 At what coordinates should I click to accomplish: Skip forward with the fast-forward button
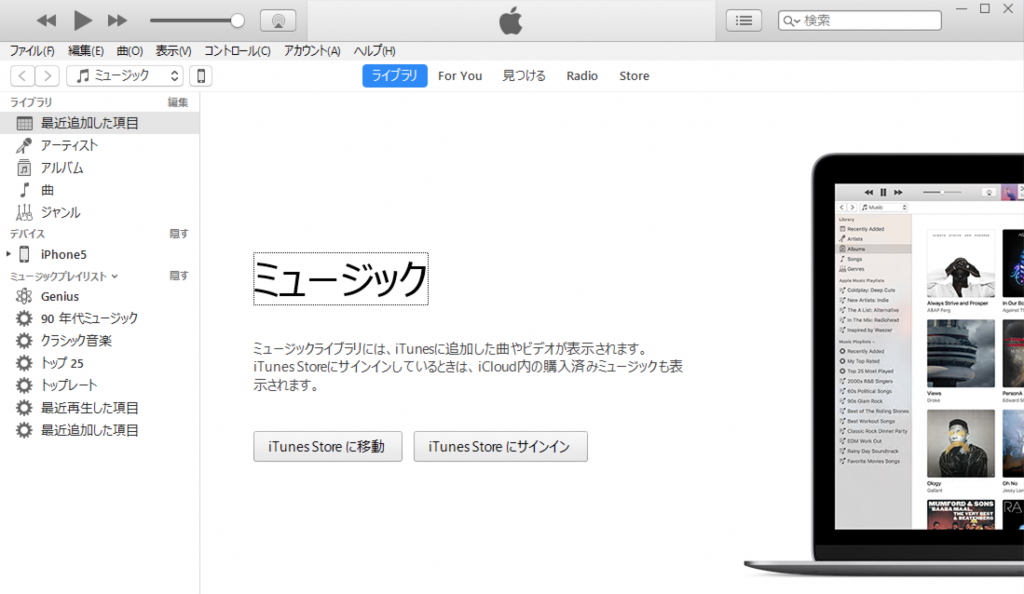tap(118, 21)
